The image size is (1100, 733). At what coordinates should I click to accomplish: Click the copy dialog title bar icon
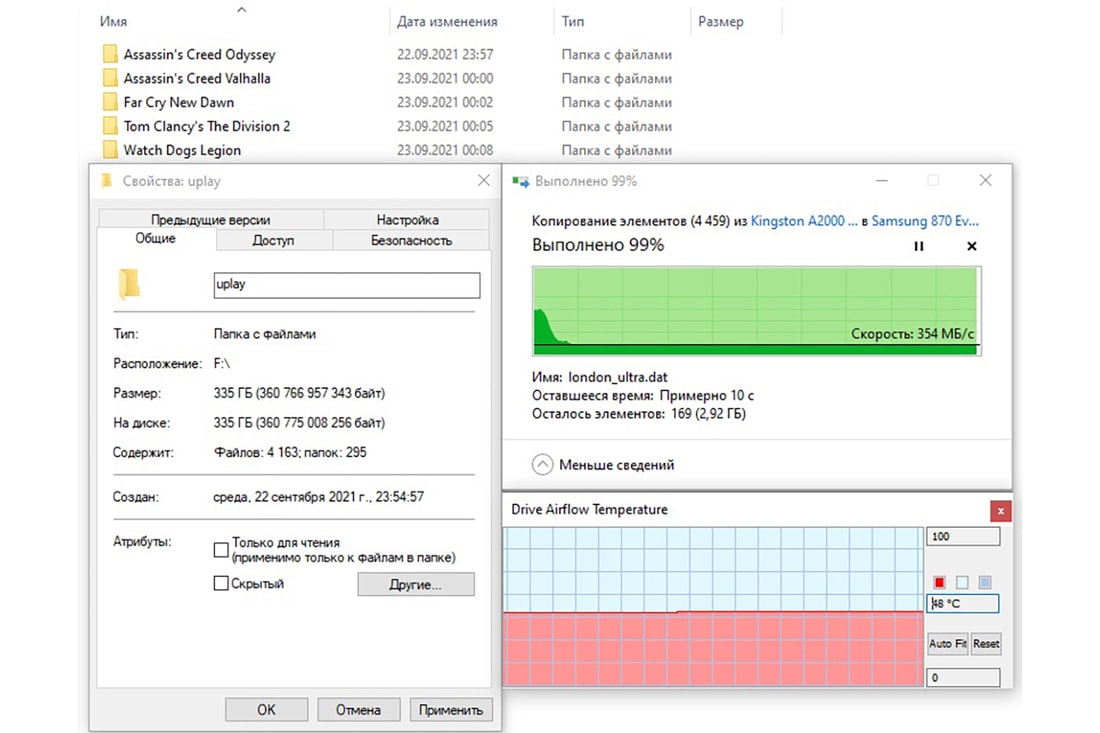pyautogui.click(x=521, y=181)
